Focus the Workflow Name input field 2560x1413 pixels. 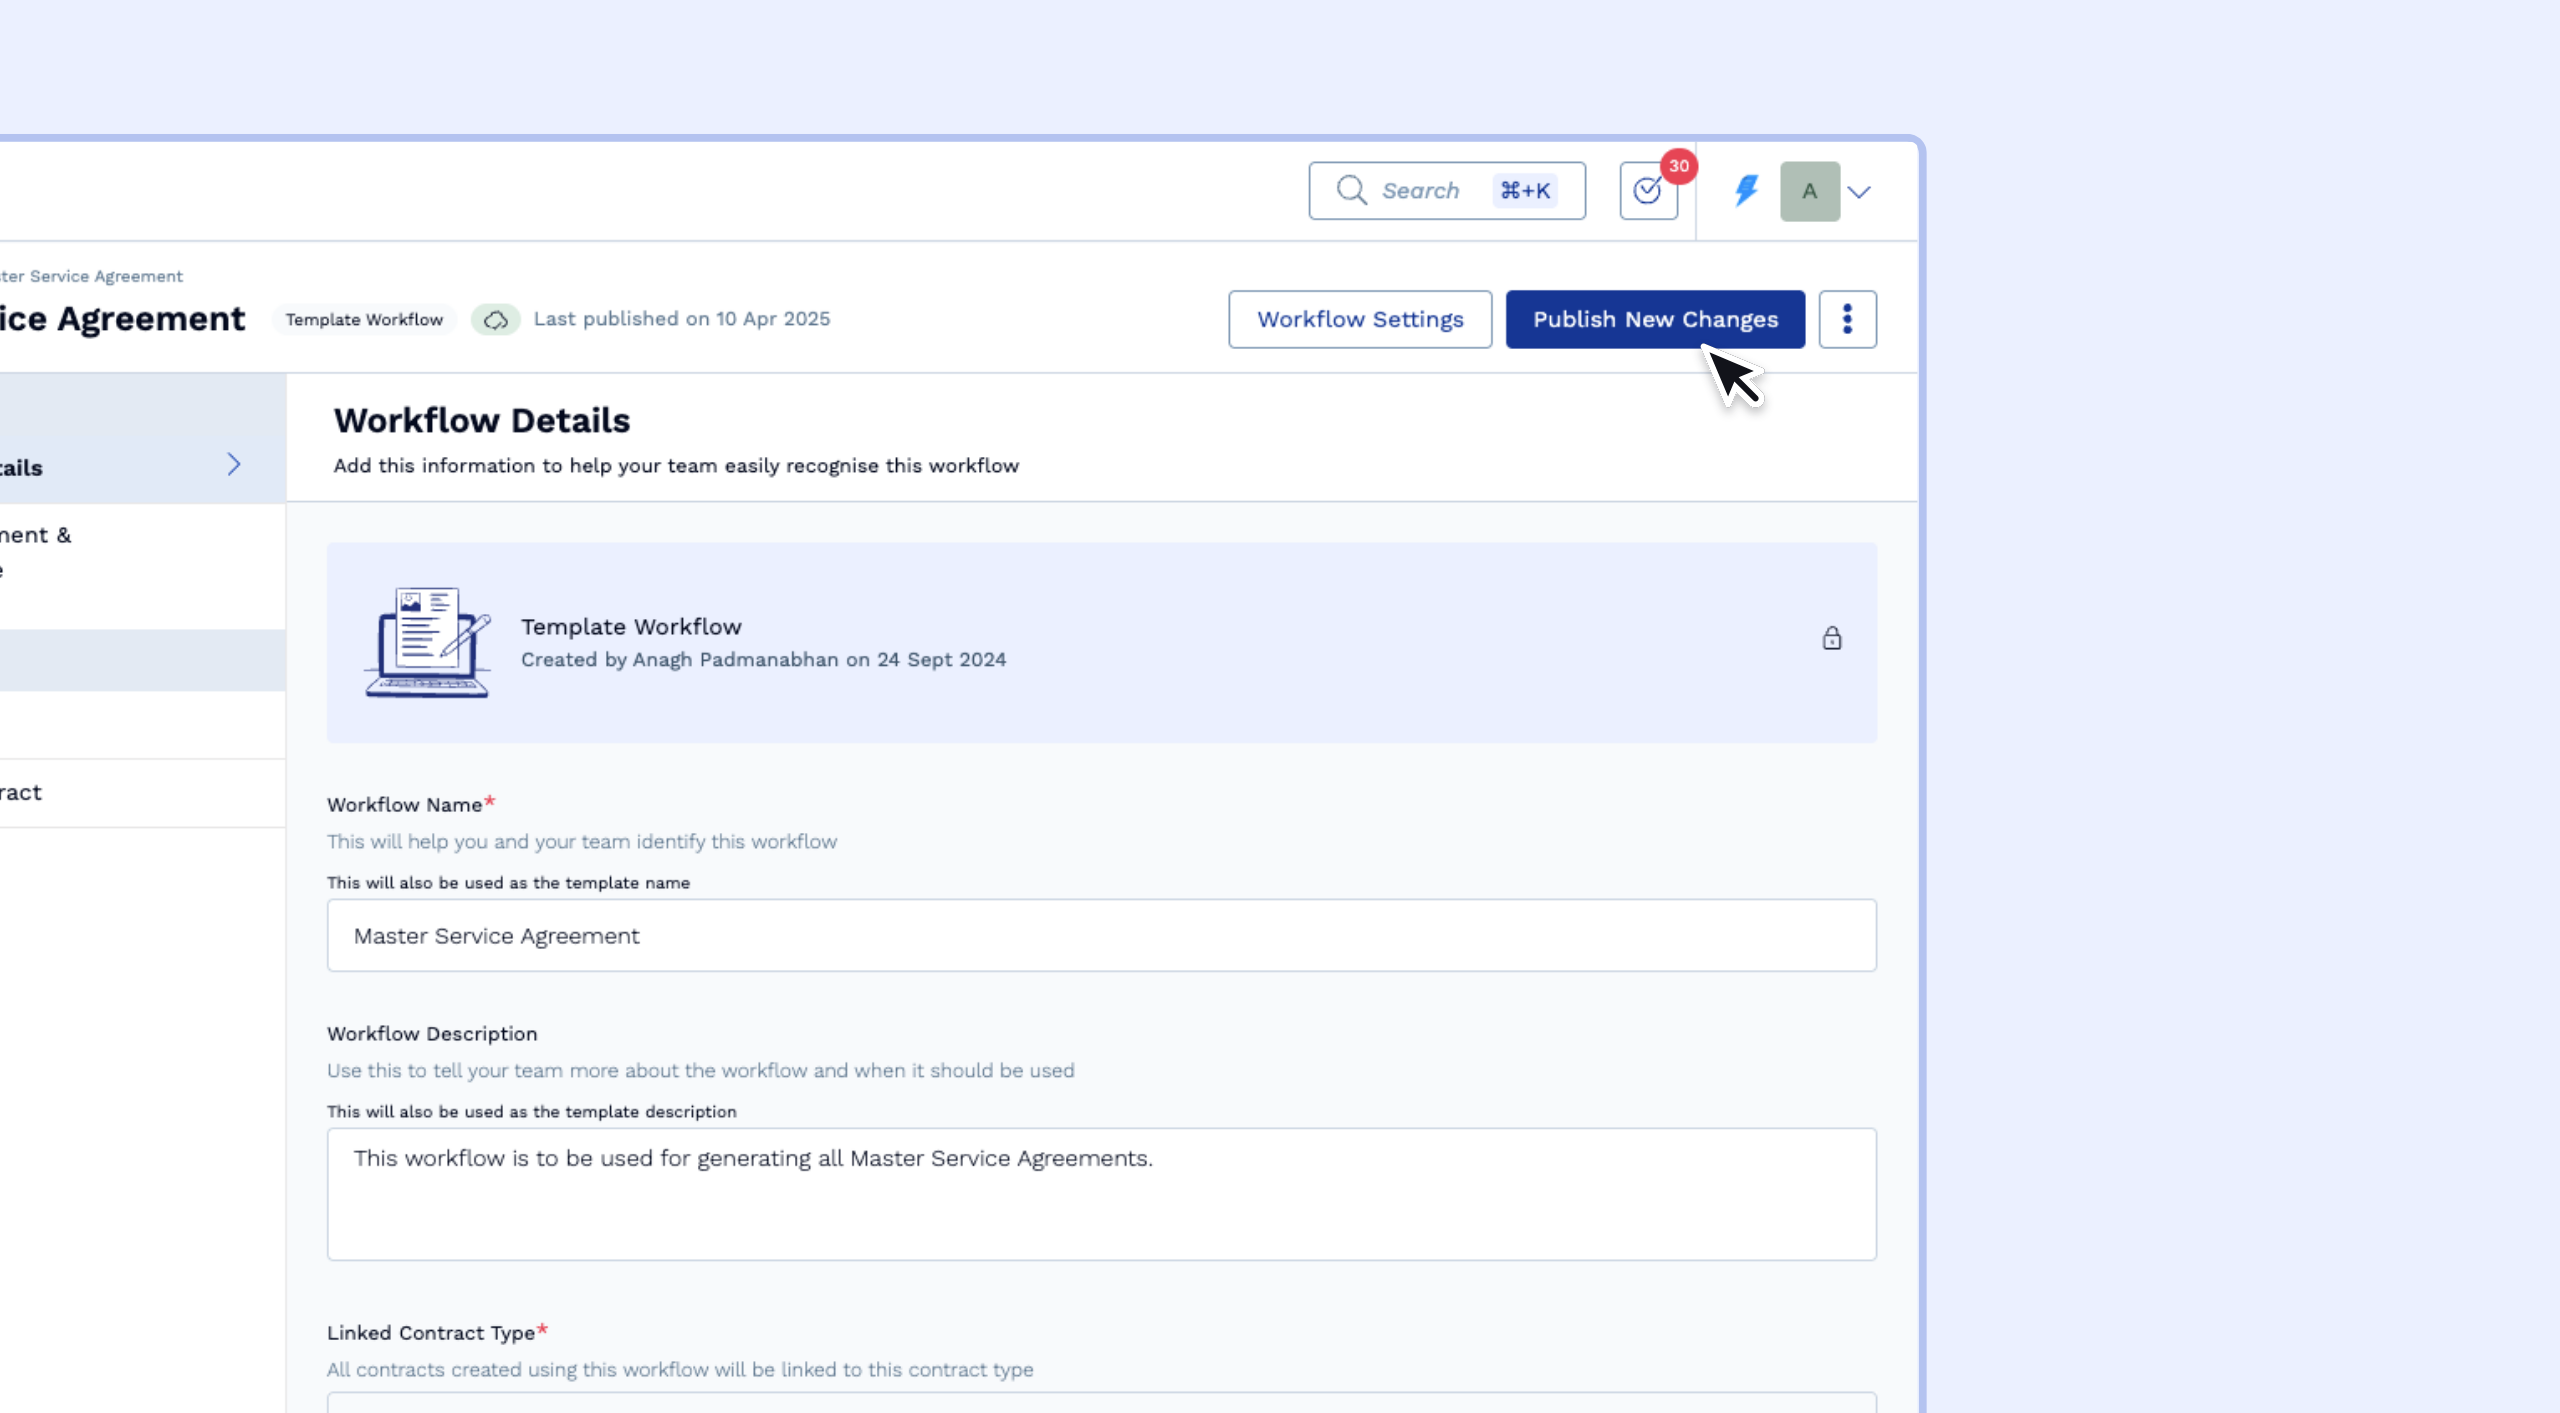(x=1100, y=935)
